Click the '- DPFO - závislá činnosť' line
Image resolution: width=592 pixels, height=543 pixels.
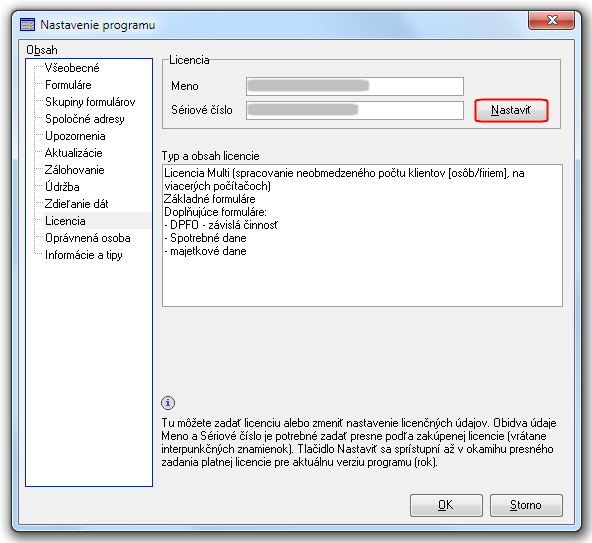[221, 225]
